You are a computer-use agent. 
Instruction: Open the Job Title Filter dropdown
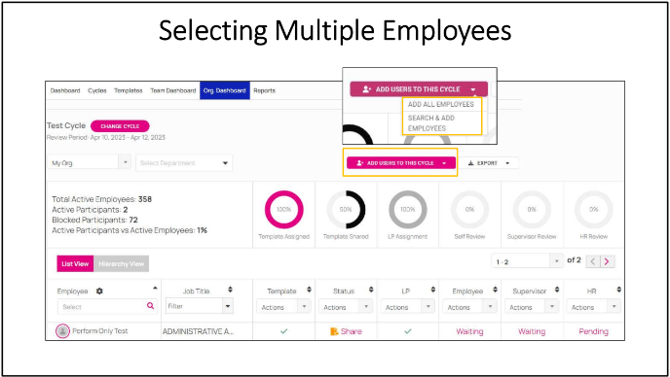(x=200, y=306)
